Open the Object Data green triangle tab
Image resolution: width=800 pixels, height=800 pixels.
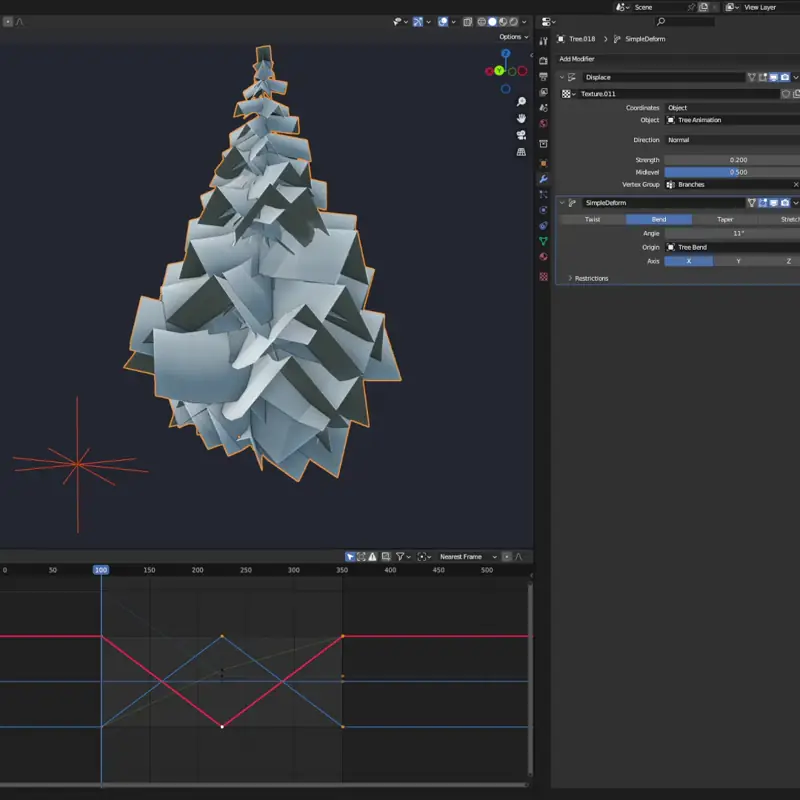pos(544,242)
